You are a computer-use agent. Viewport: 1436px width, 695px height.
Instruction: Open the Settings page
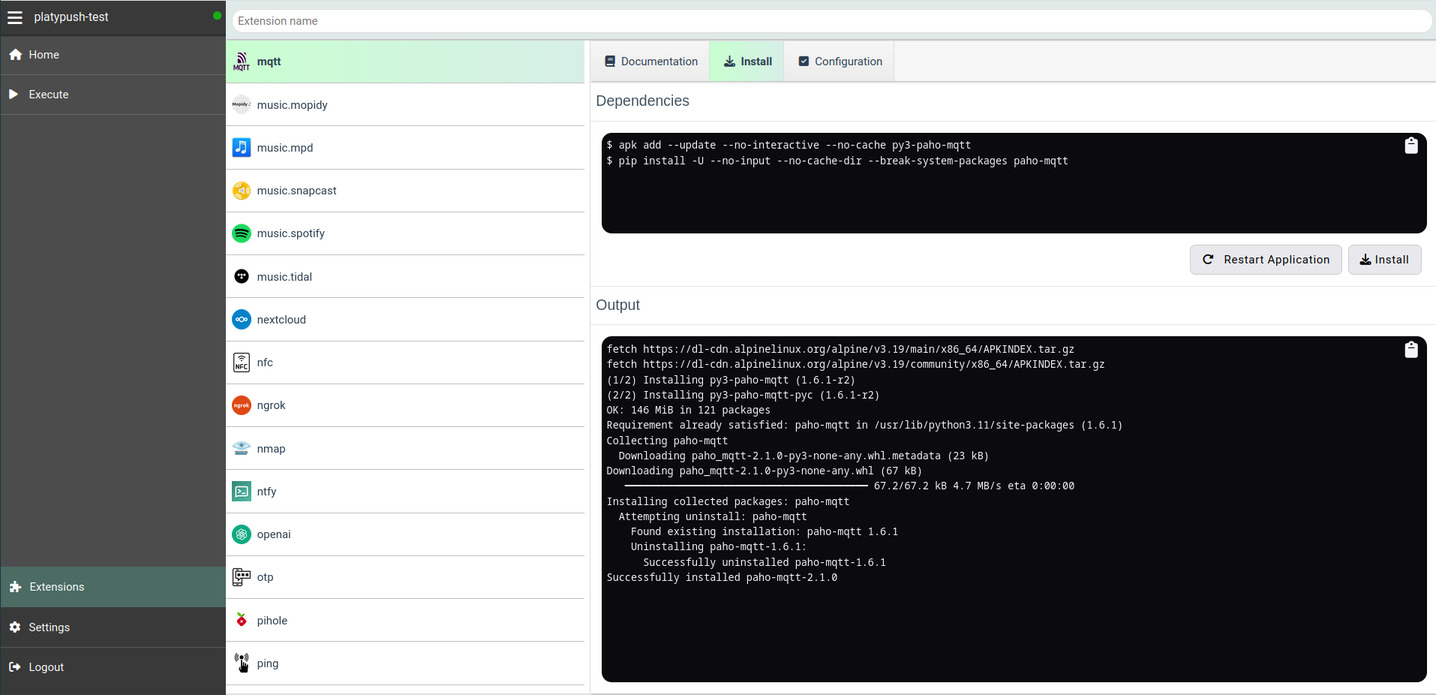(x=50, y=627)
